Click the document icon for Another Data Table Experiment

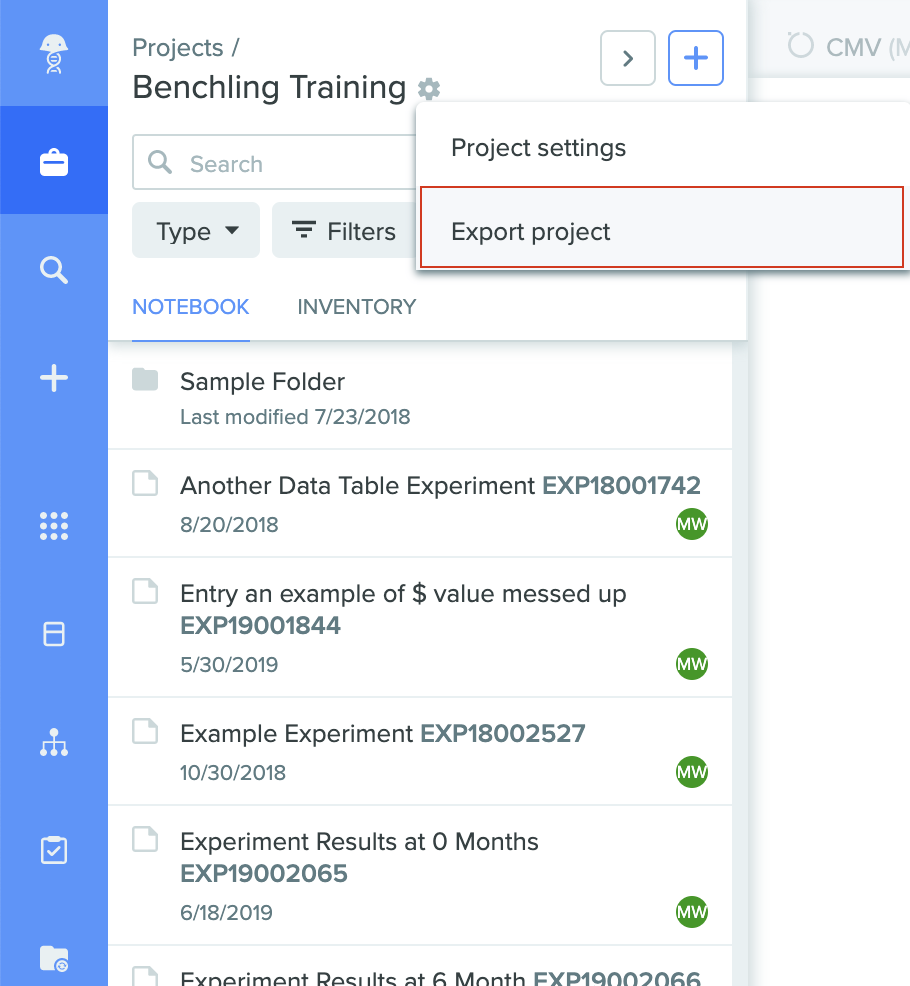[145, 484]
